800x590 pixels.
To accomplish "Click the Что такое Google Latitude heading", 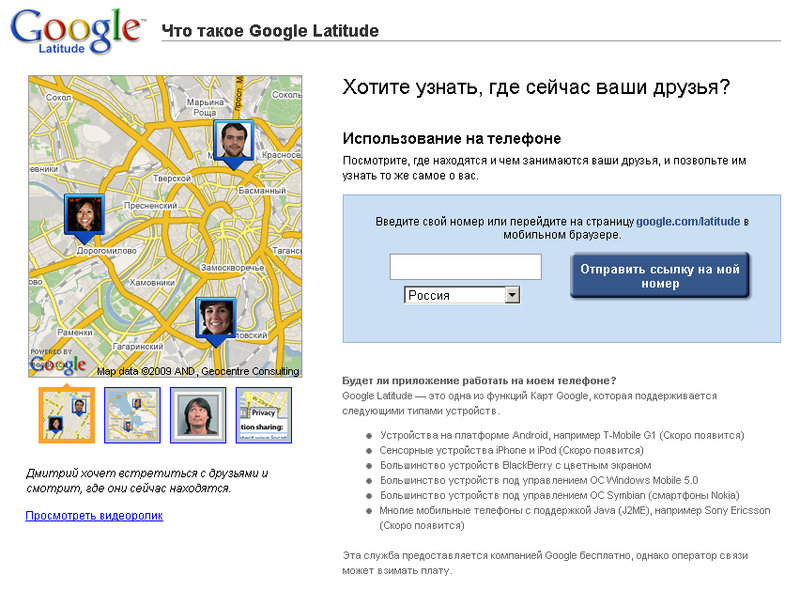I will point(270,31).
